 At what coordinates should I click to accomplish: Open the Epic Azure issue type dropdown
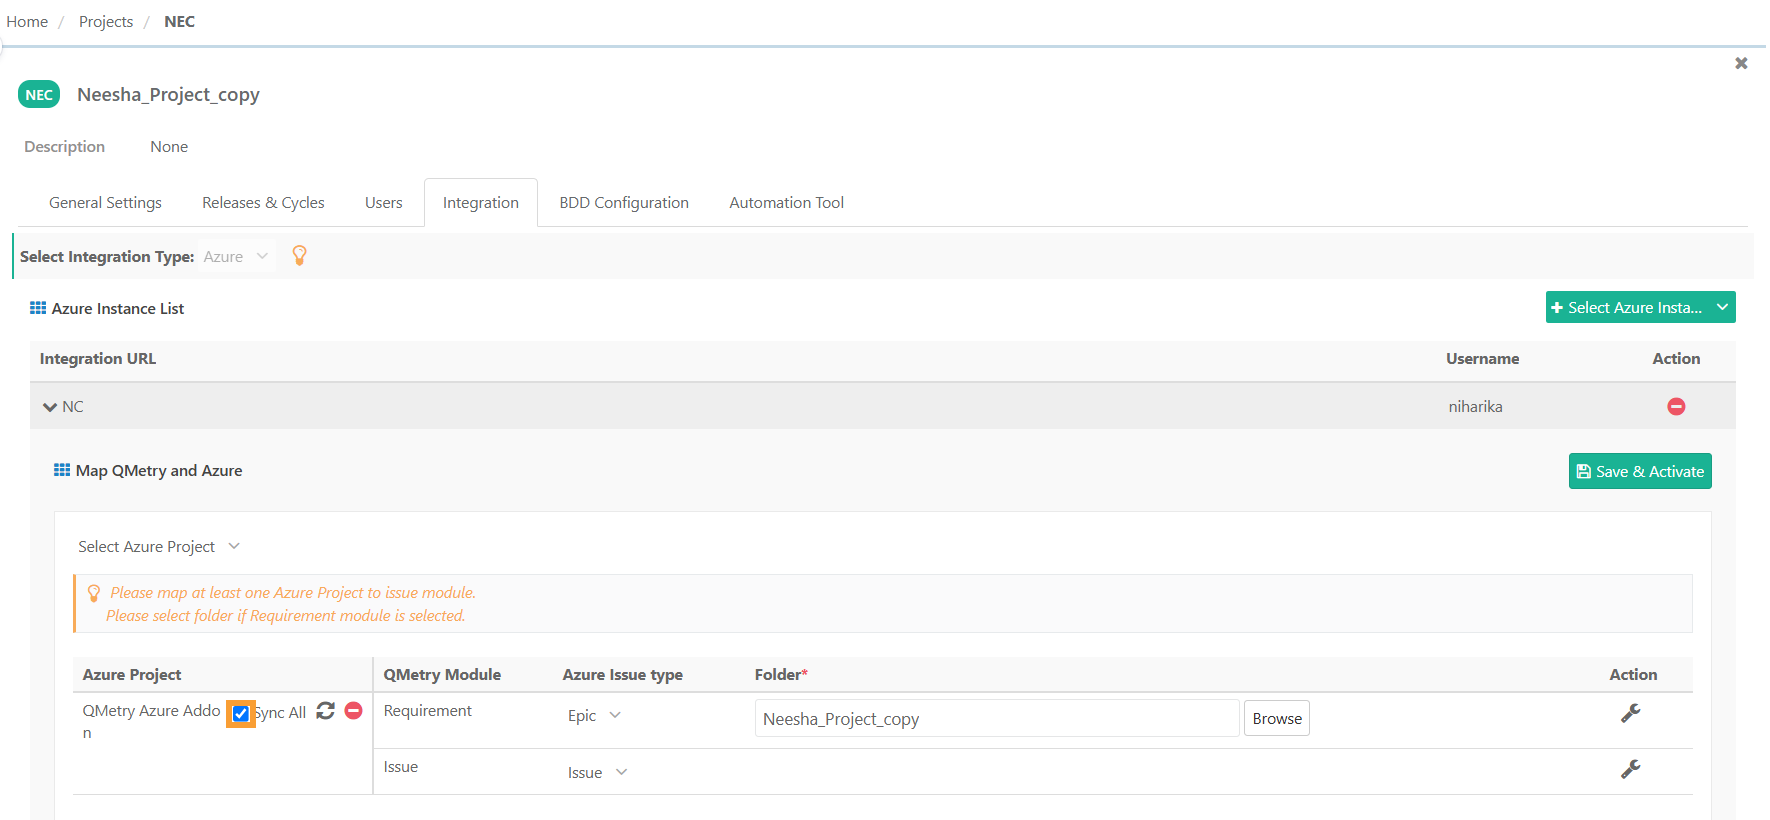click(x=594, y=716)
